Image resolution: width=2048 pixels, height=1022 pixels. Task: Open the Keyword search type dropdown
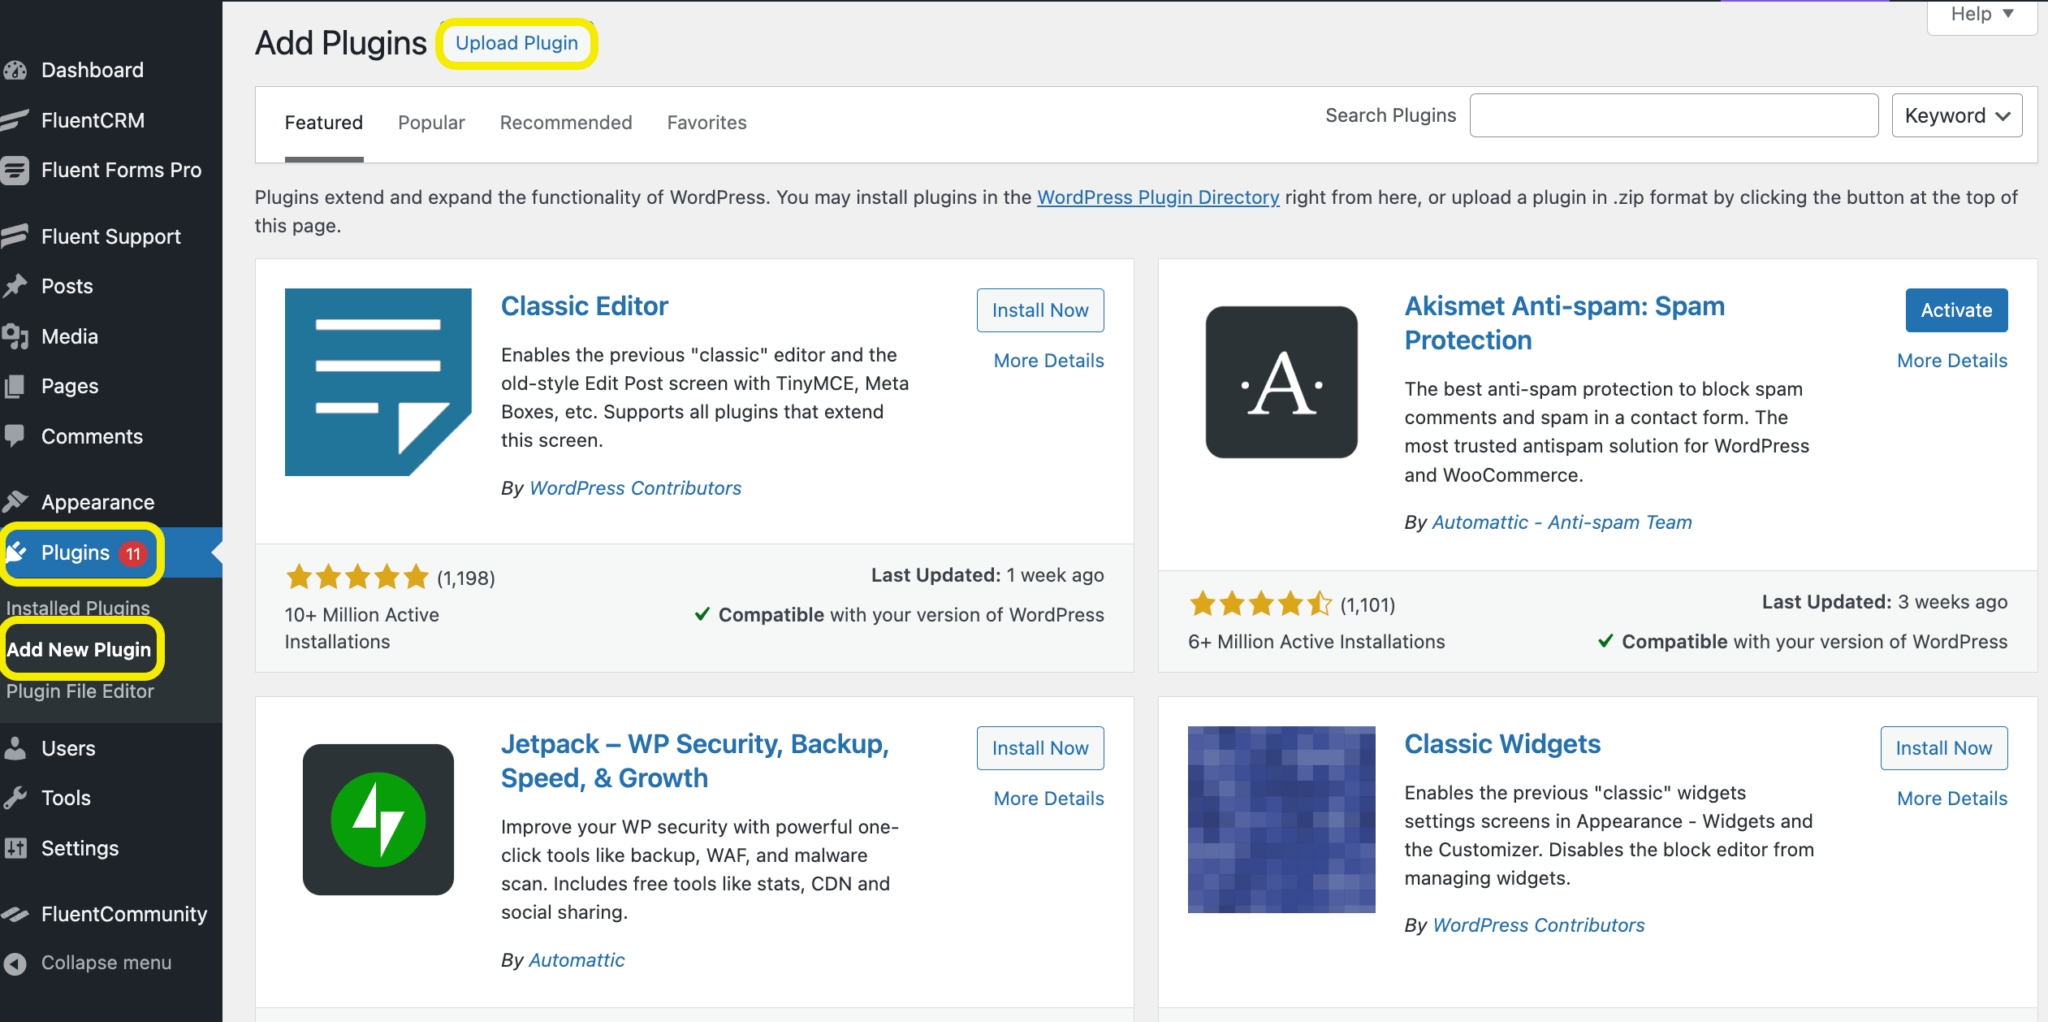1956,116
